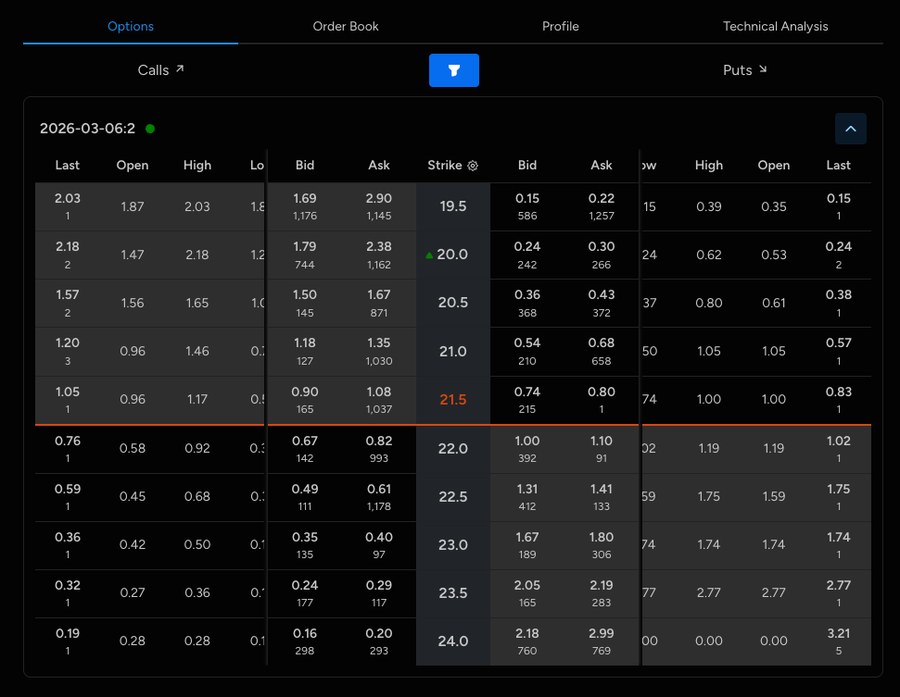Viewport: 900px width, 697px height.
Task: Click call bid 1.69 at strike 19.5
Action: [x=305, y=199]
